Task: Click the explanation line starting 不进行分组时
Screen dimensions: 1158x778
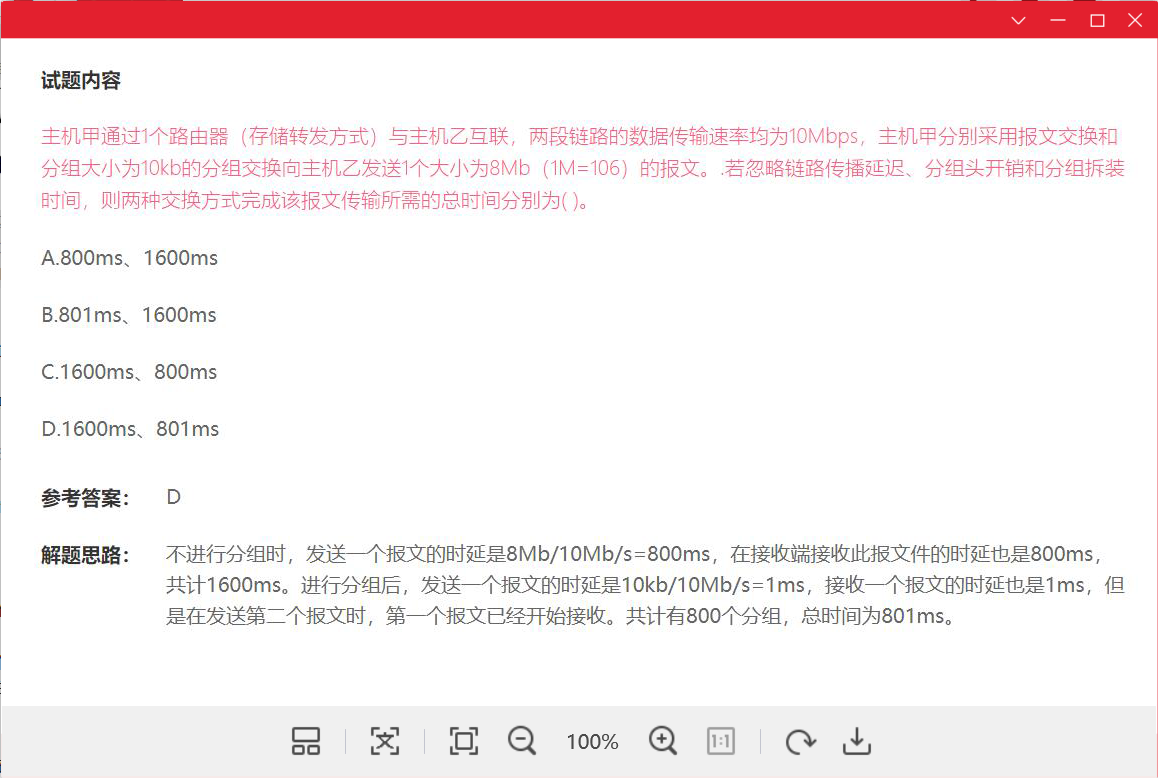Action: coord(634,553)
